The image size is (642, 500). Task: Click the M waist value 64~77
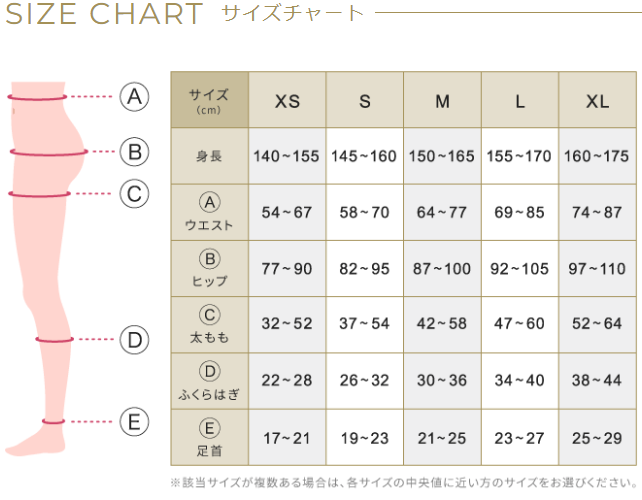443,212
